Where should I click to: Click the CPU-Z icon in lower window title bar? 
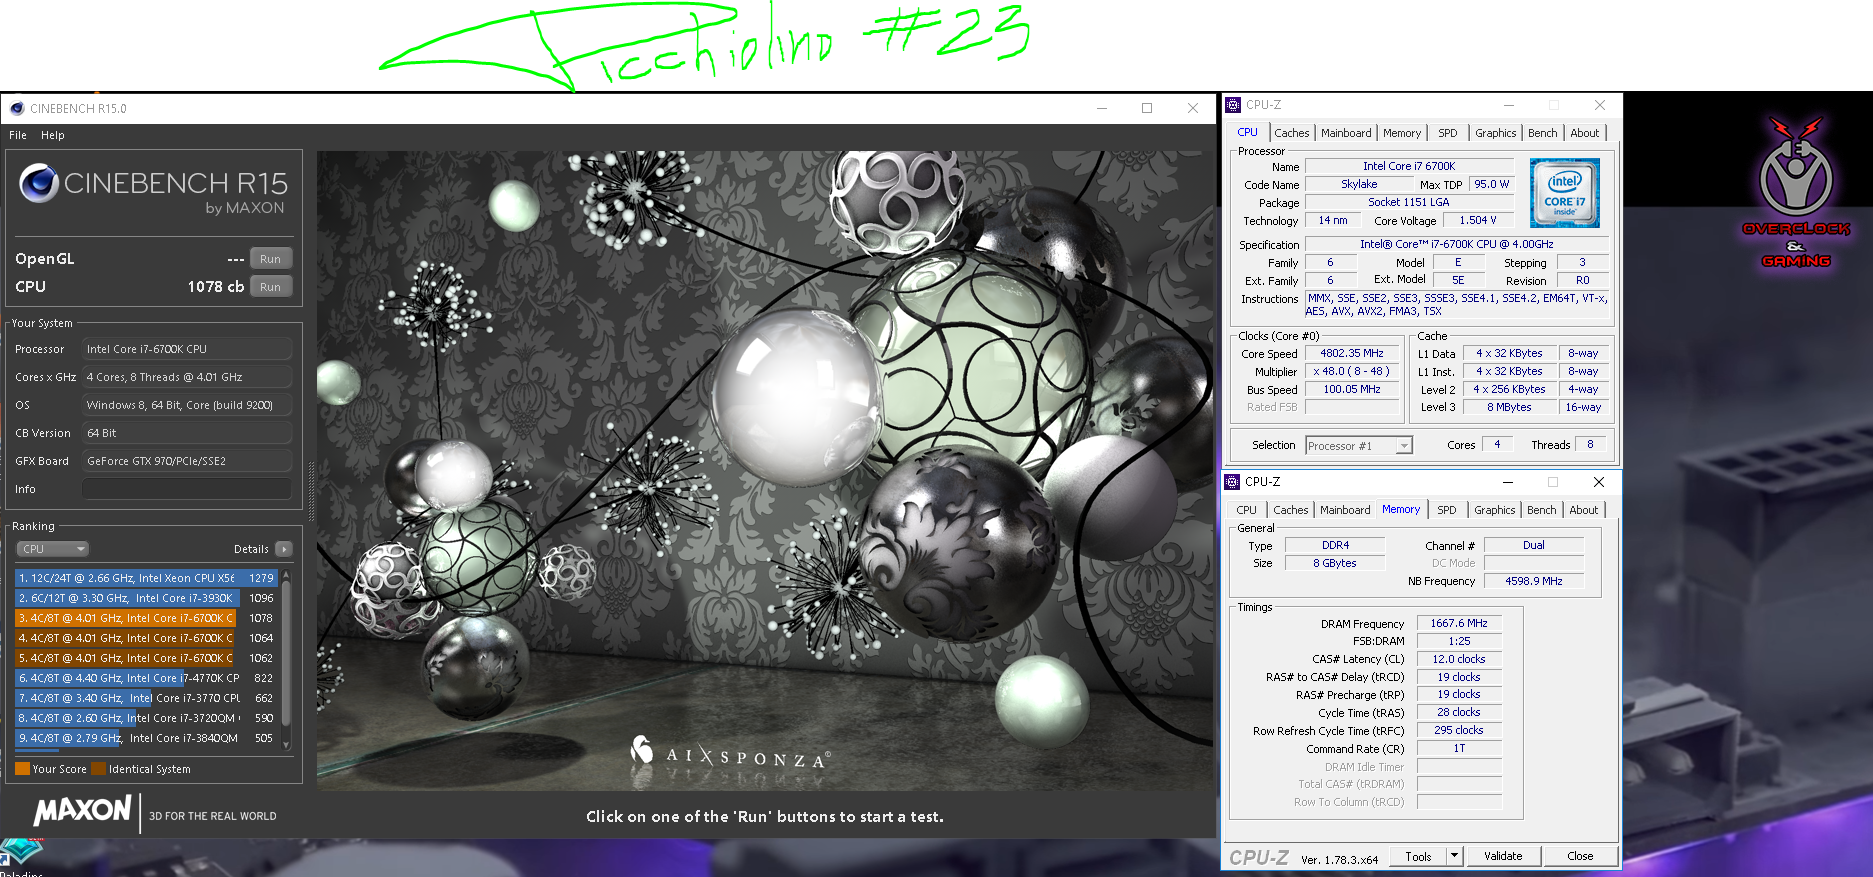click(x=1233, y=482)
